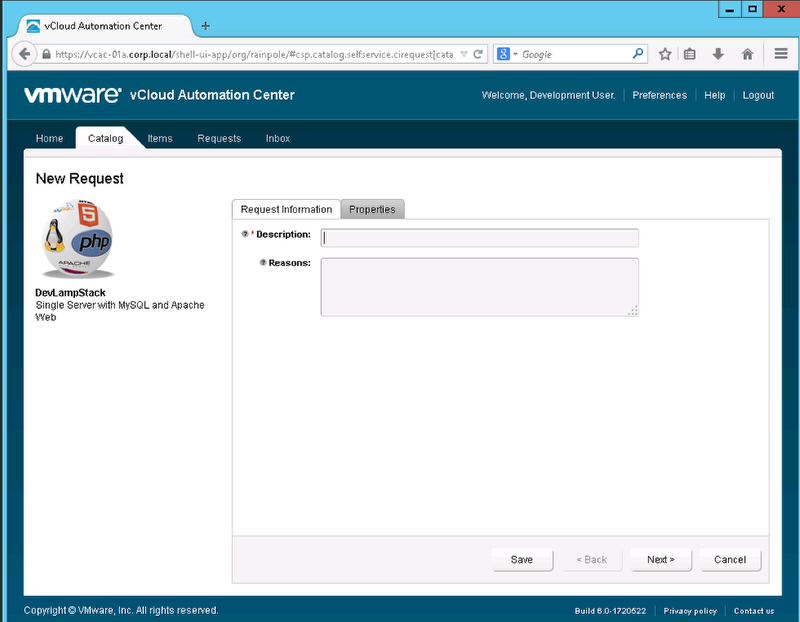
Task: Click the Next button
Action: click(661, 560)
